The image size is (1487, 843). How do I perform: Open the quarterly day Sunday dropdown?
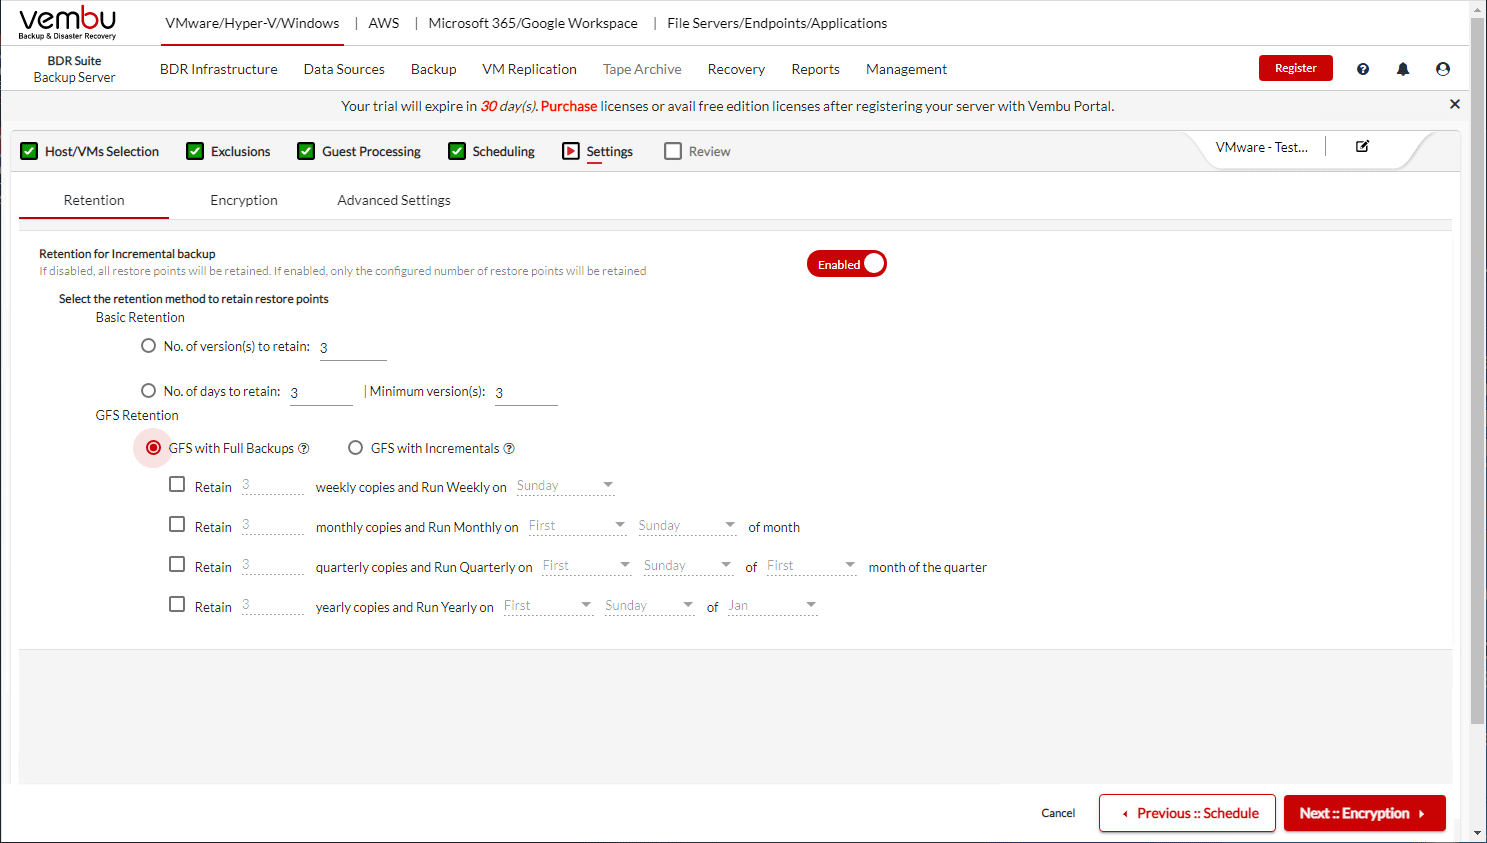tap(688, 566)
